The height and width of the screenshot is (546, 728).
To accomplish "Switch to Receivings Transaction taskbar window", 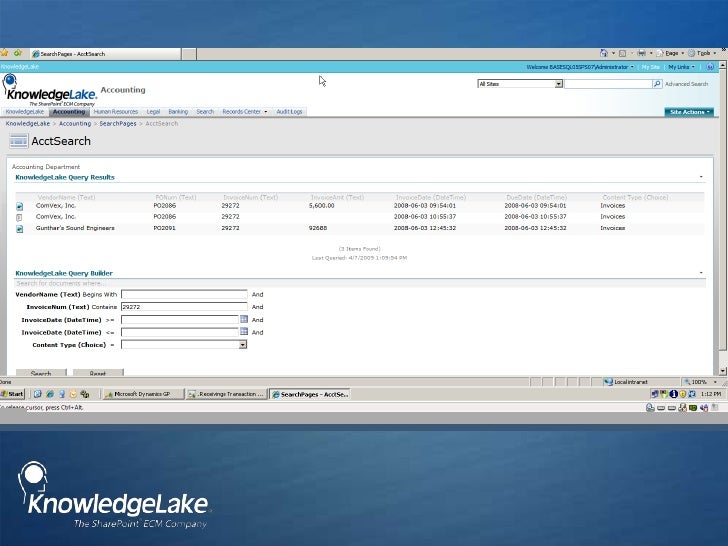I will [x=226, y=394].
